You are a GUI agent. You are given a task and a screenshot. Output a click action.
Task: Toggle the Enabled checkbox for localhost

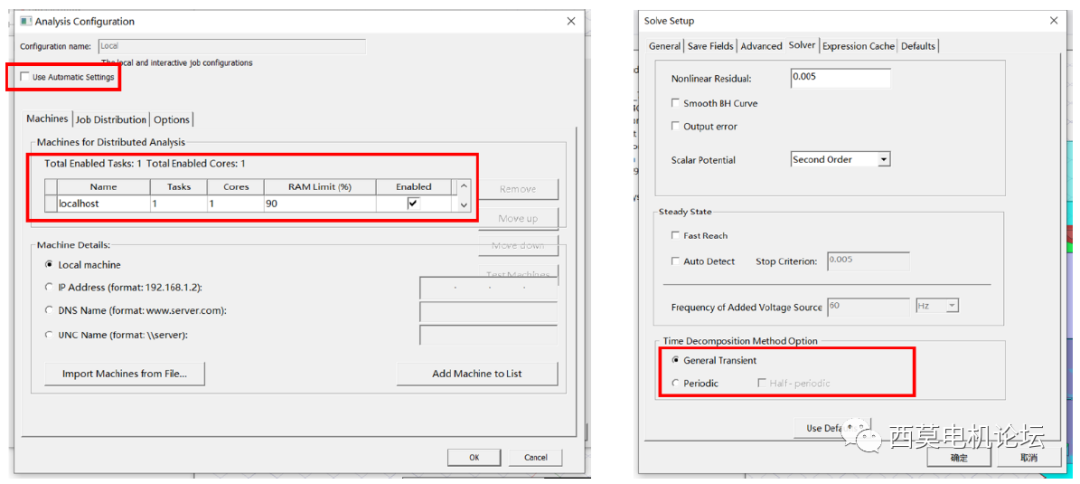pyautogui.click(x=413, y=204)
